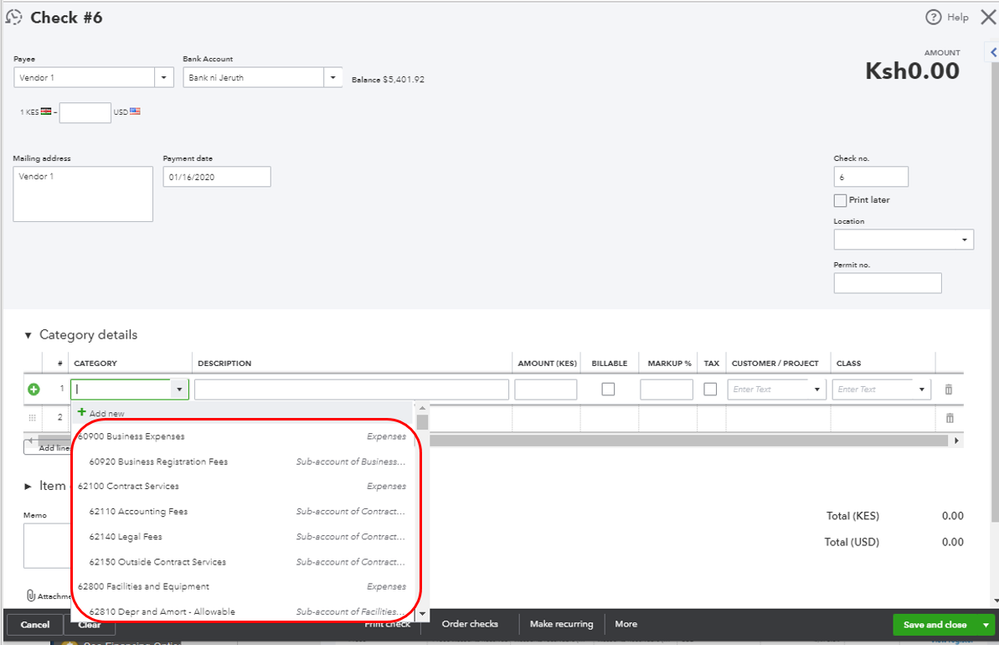Tick the Billable checkbox on line 1
999x645 pixels.
608,389
